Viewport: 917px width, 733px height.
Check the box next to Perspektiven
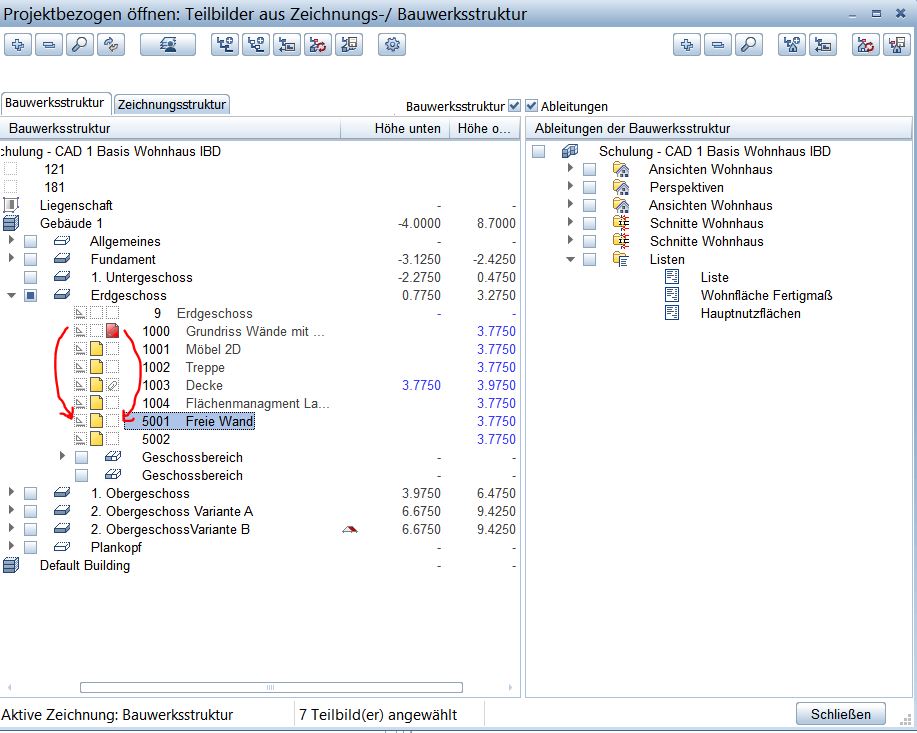(589, 187)
